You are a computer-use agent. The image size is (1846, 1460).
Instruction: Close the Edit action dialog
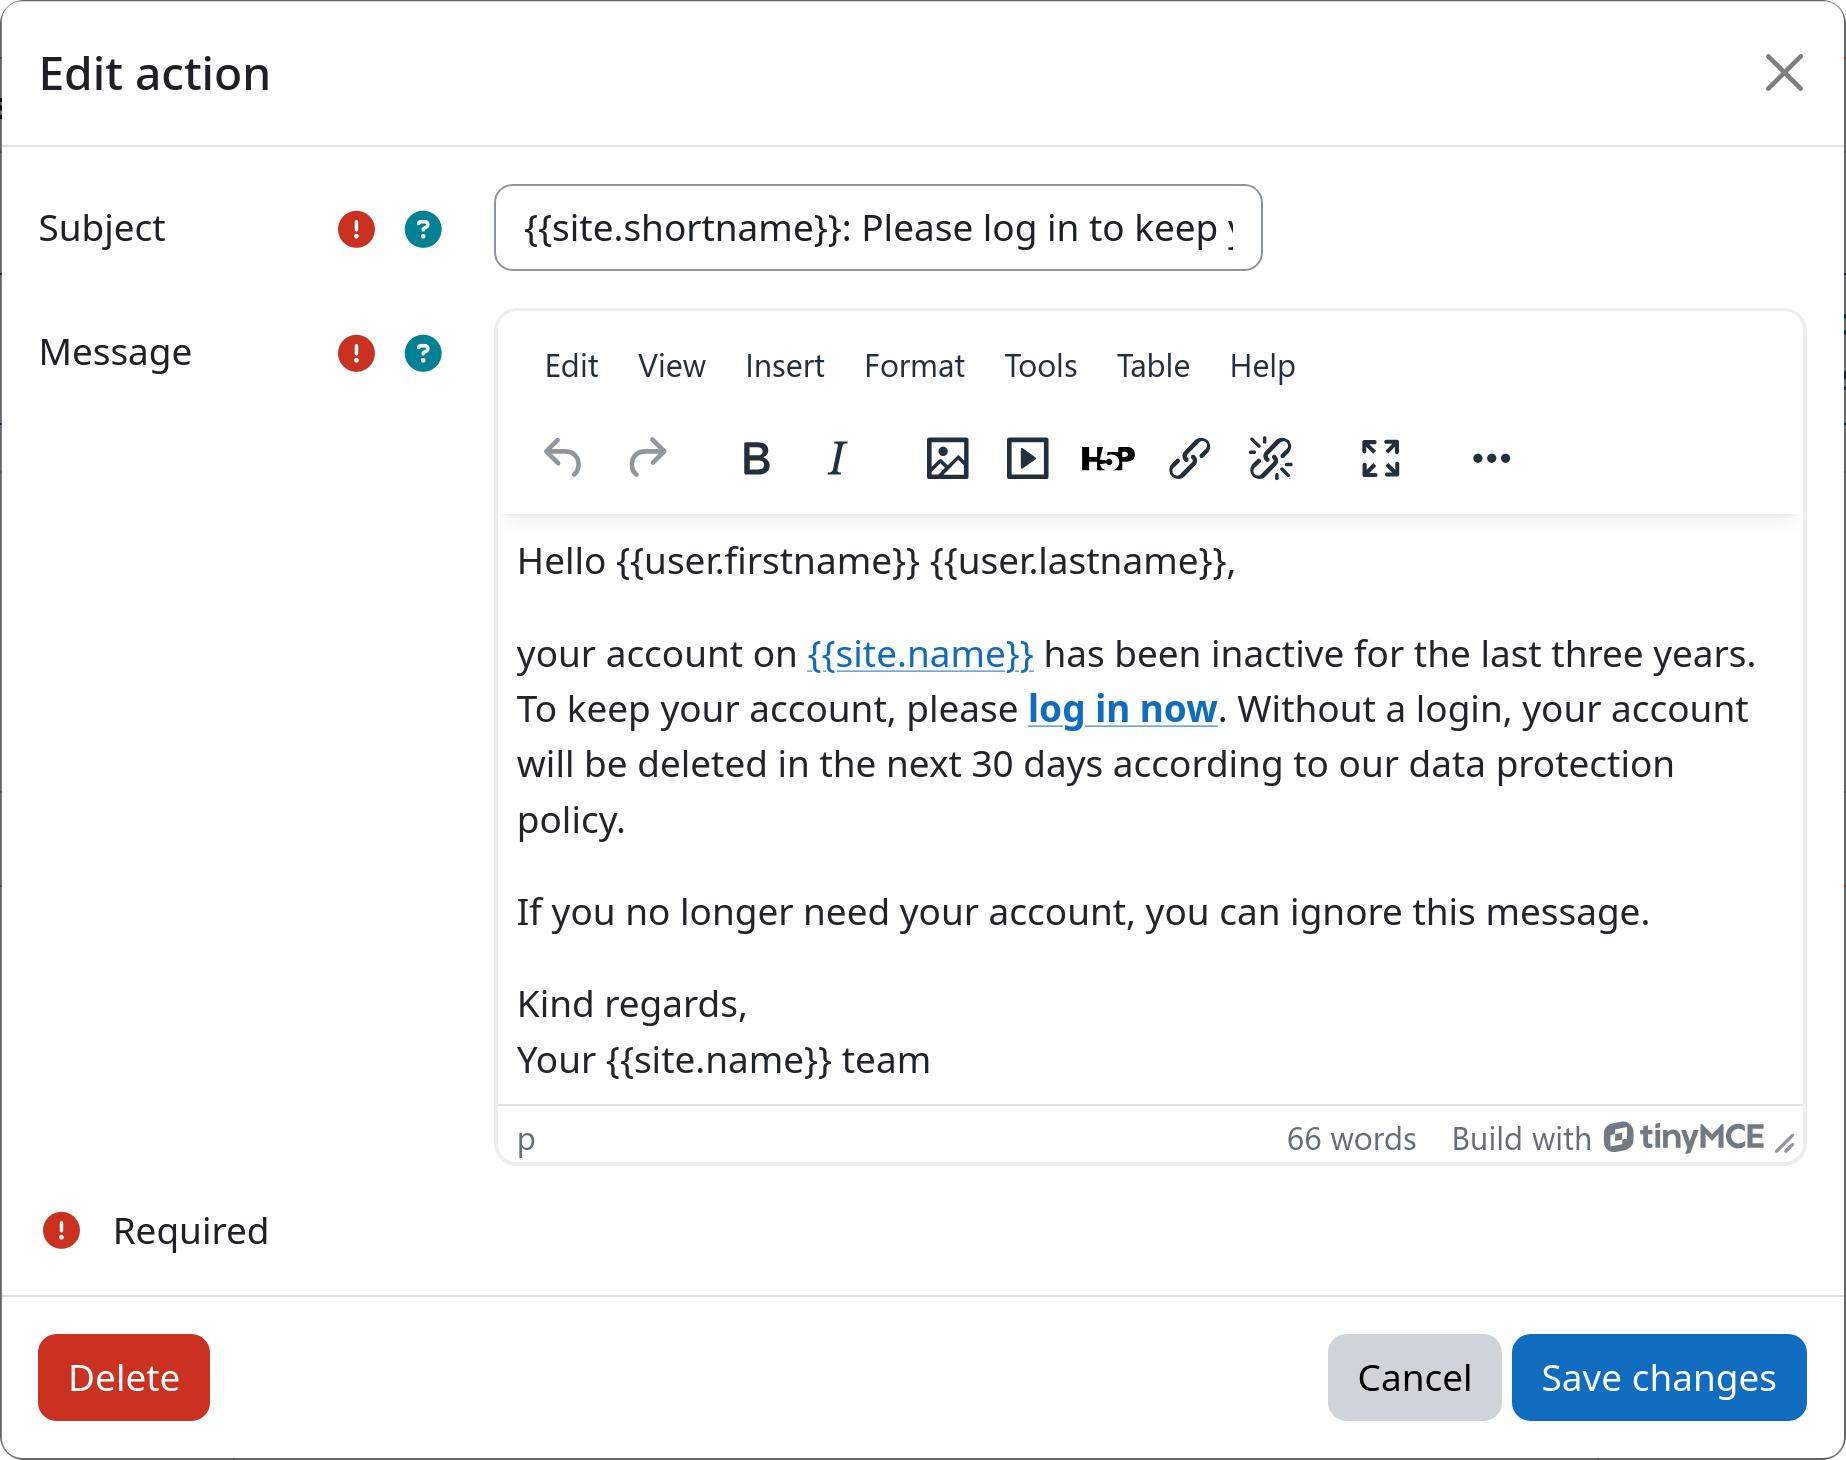pyautogui.click(x=1784, y=73)
